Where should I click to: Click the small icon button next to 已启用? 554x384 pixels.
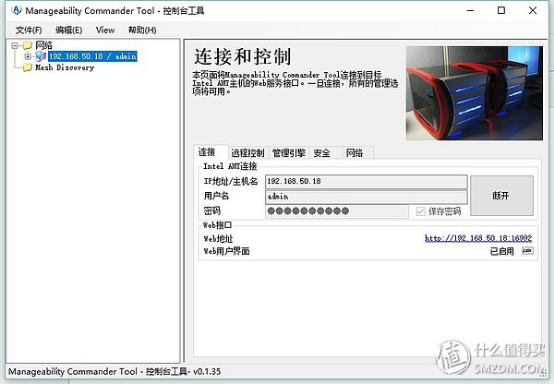528,251
